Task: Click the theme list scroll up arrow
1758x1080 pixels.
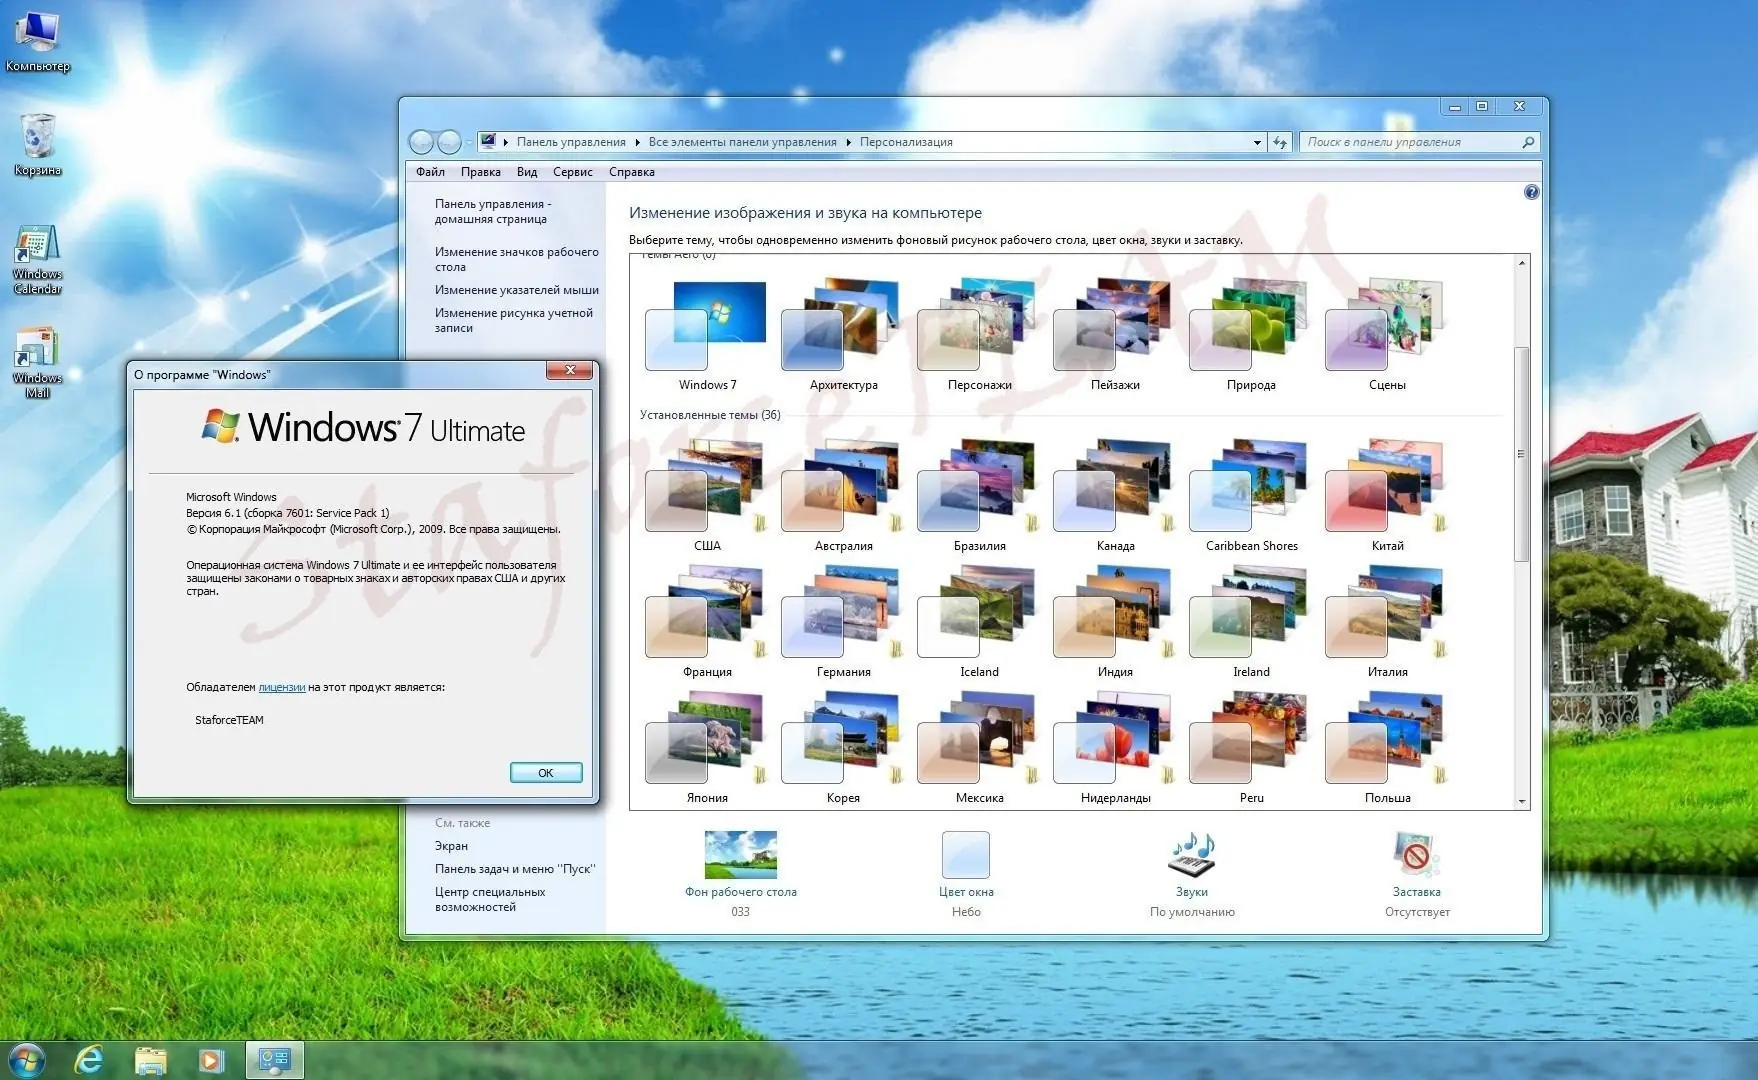Action: 1522,263
